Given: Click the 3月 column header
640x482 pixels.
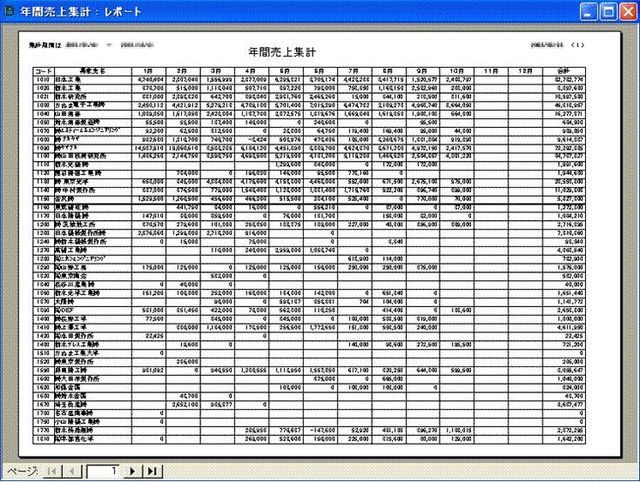Looking at the screenshot, I should click(x=217, y=71).
